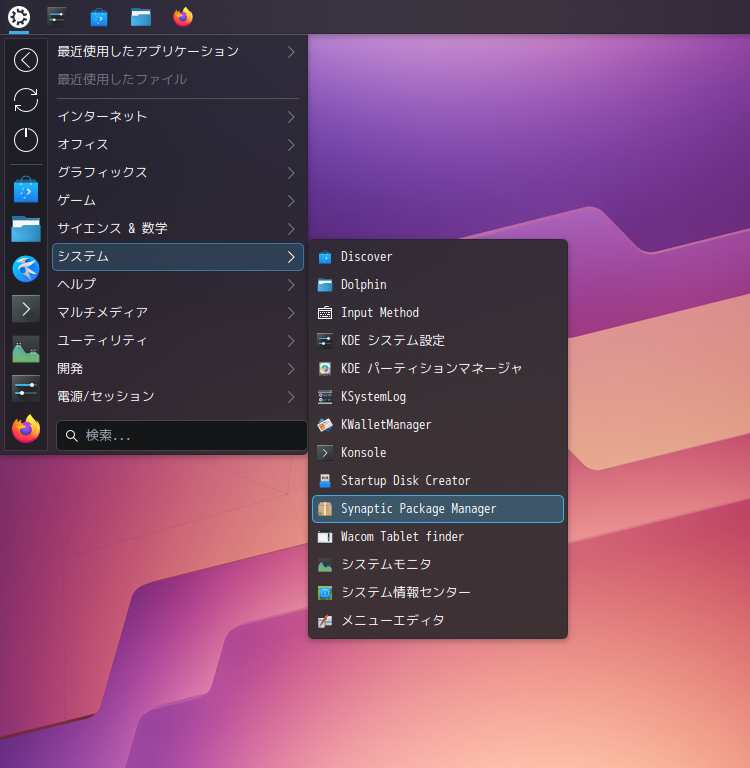This screenshot has height=768, width=750.
Task: Open the 電源/セッション menu category
Action: pyautogui.click(x=178, y=397)
